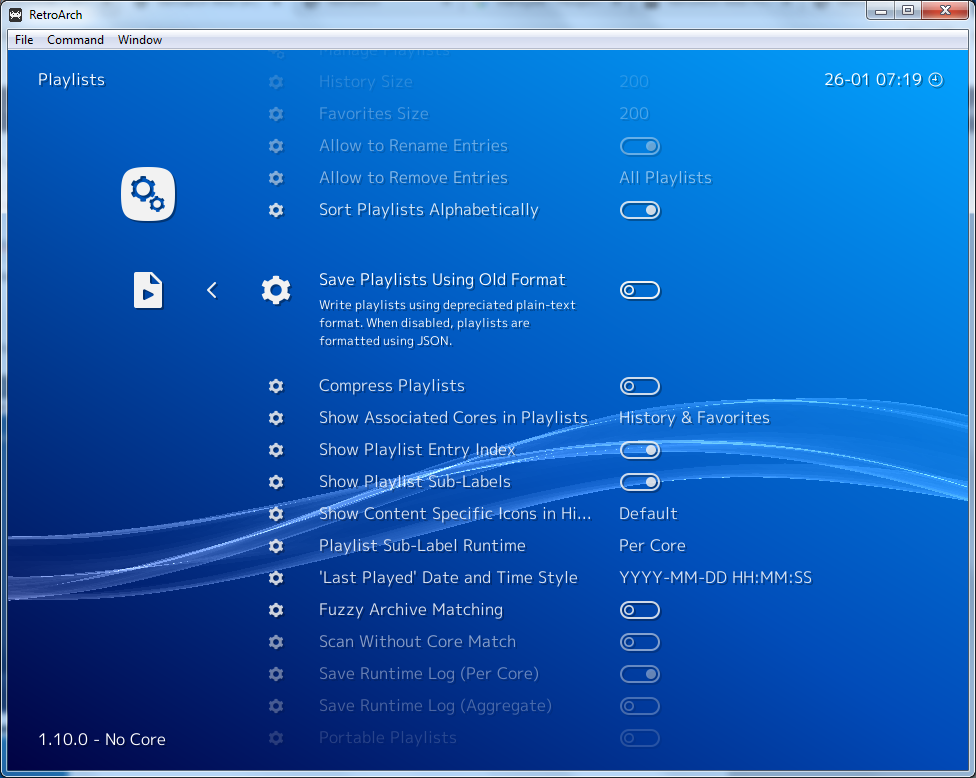
Task: Click the Playlists heading text
Action: 72,80
